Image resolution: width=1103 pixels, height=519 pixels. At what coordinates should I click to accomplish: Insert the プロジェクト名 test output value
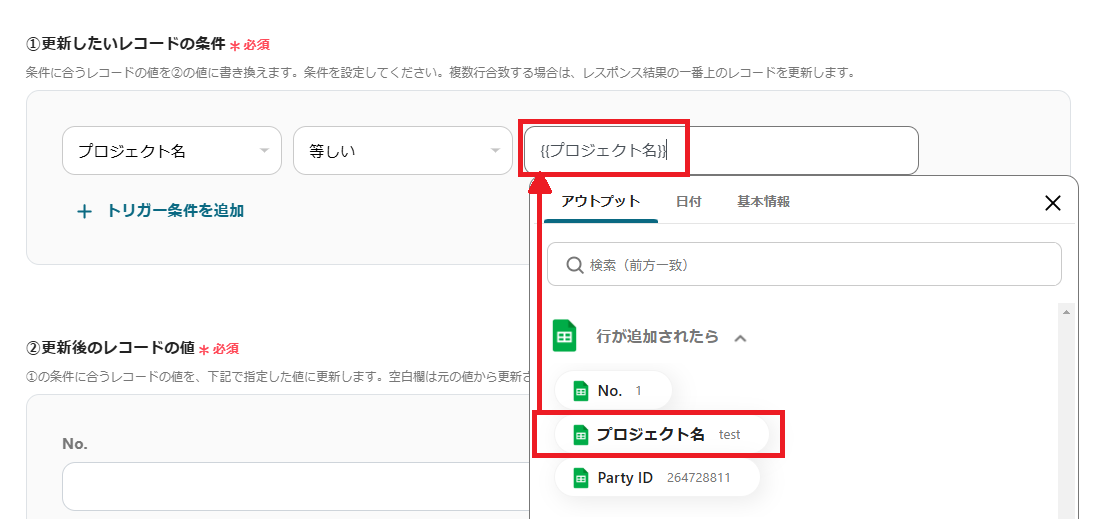point(660,434)
